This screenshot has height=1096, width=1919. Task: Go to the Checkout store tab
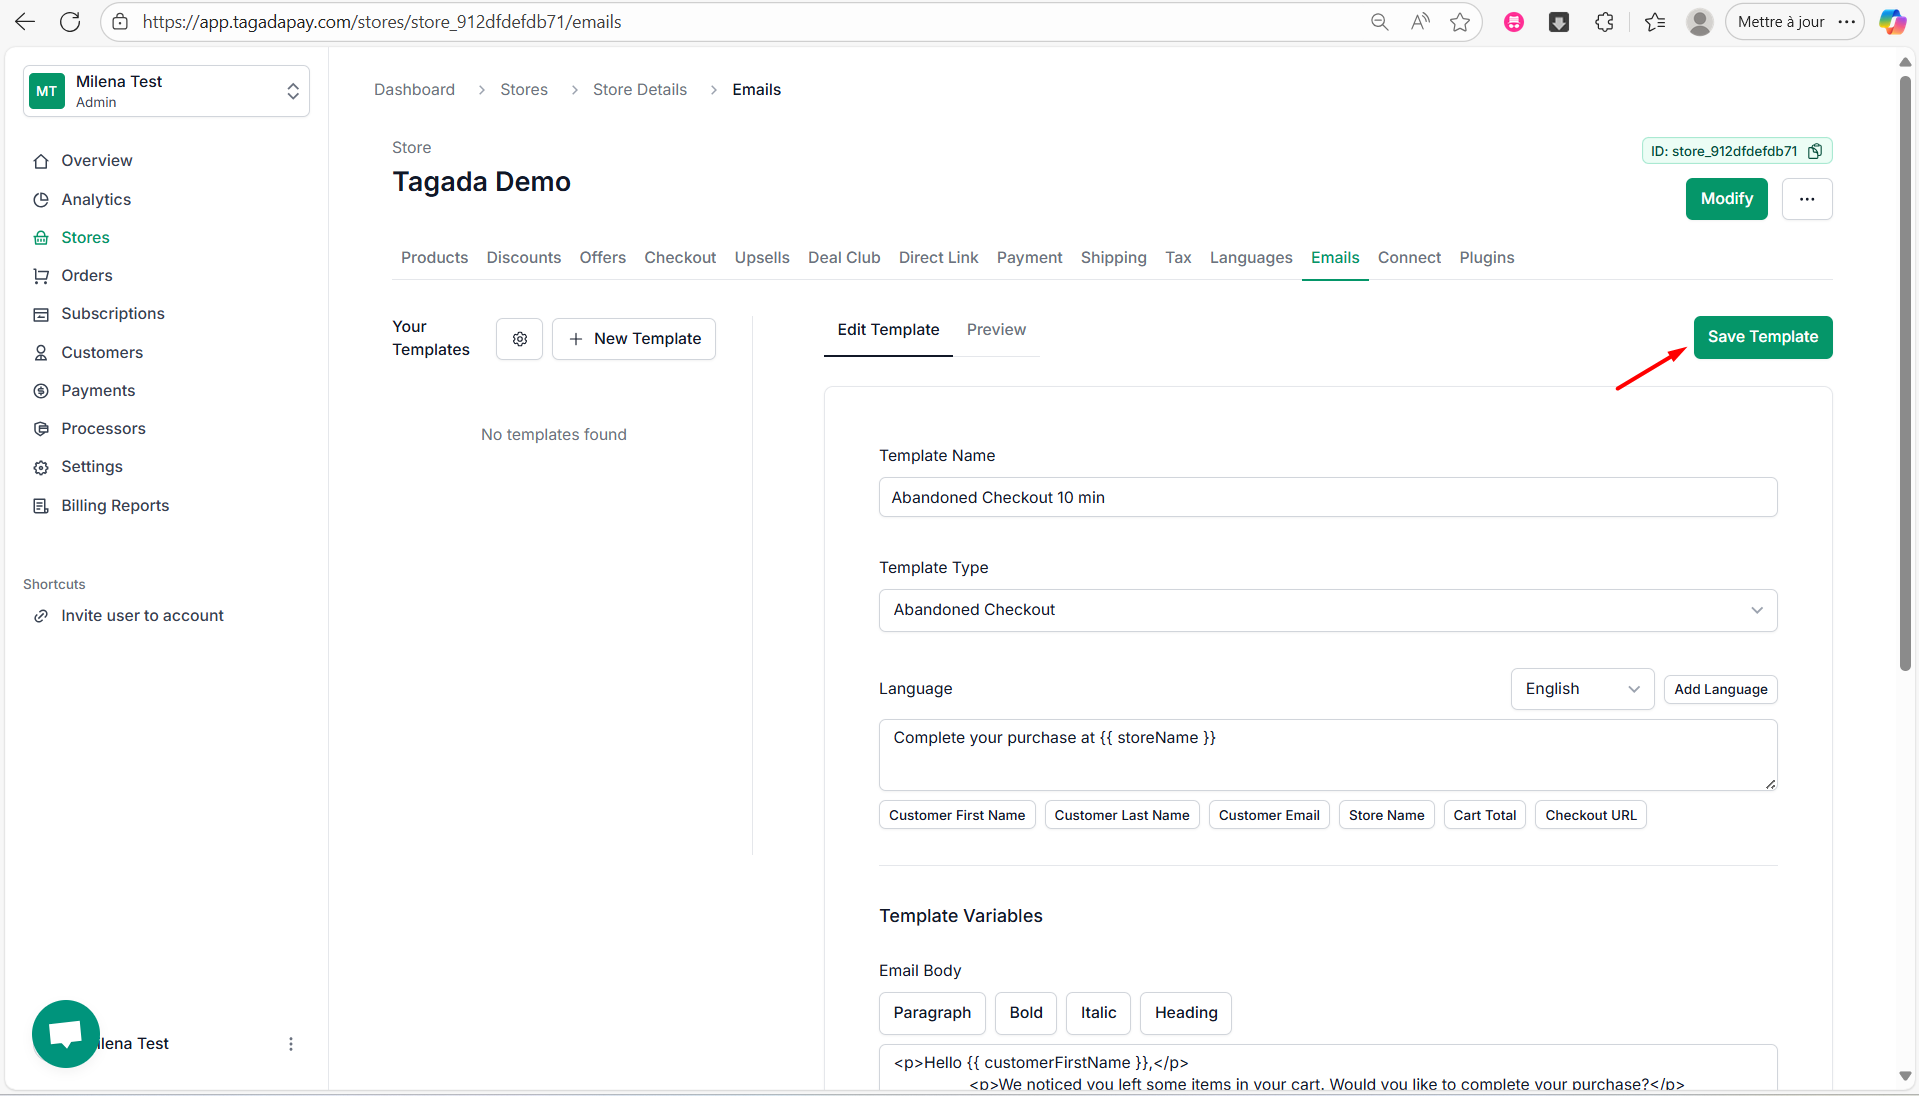tap(679, 258)
